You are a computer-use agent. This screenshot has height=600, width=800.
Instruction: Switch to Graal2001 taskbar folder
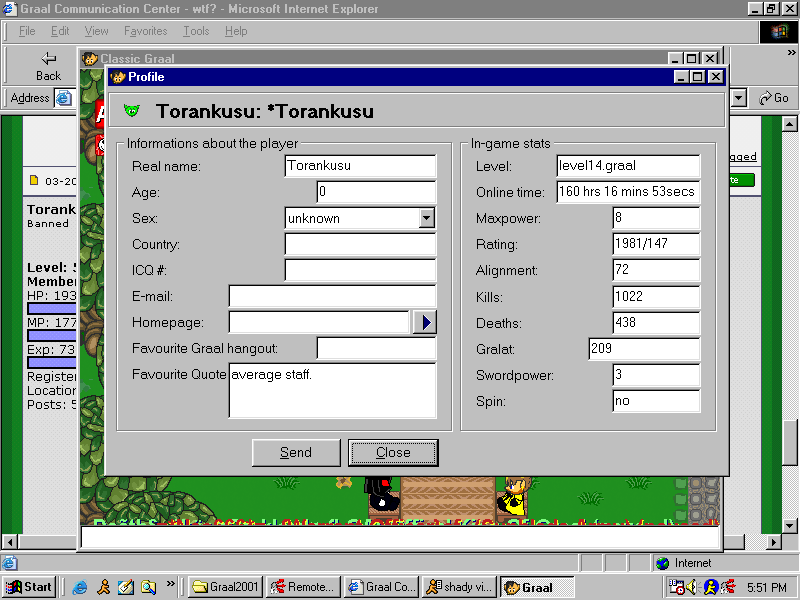226,587
